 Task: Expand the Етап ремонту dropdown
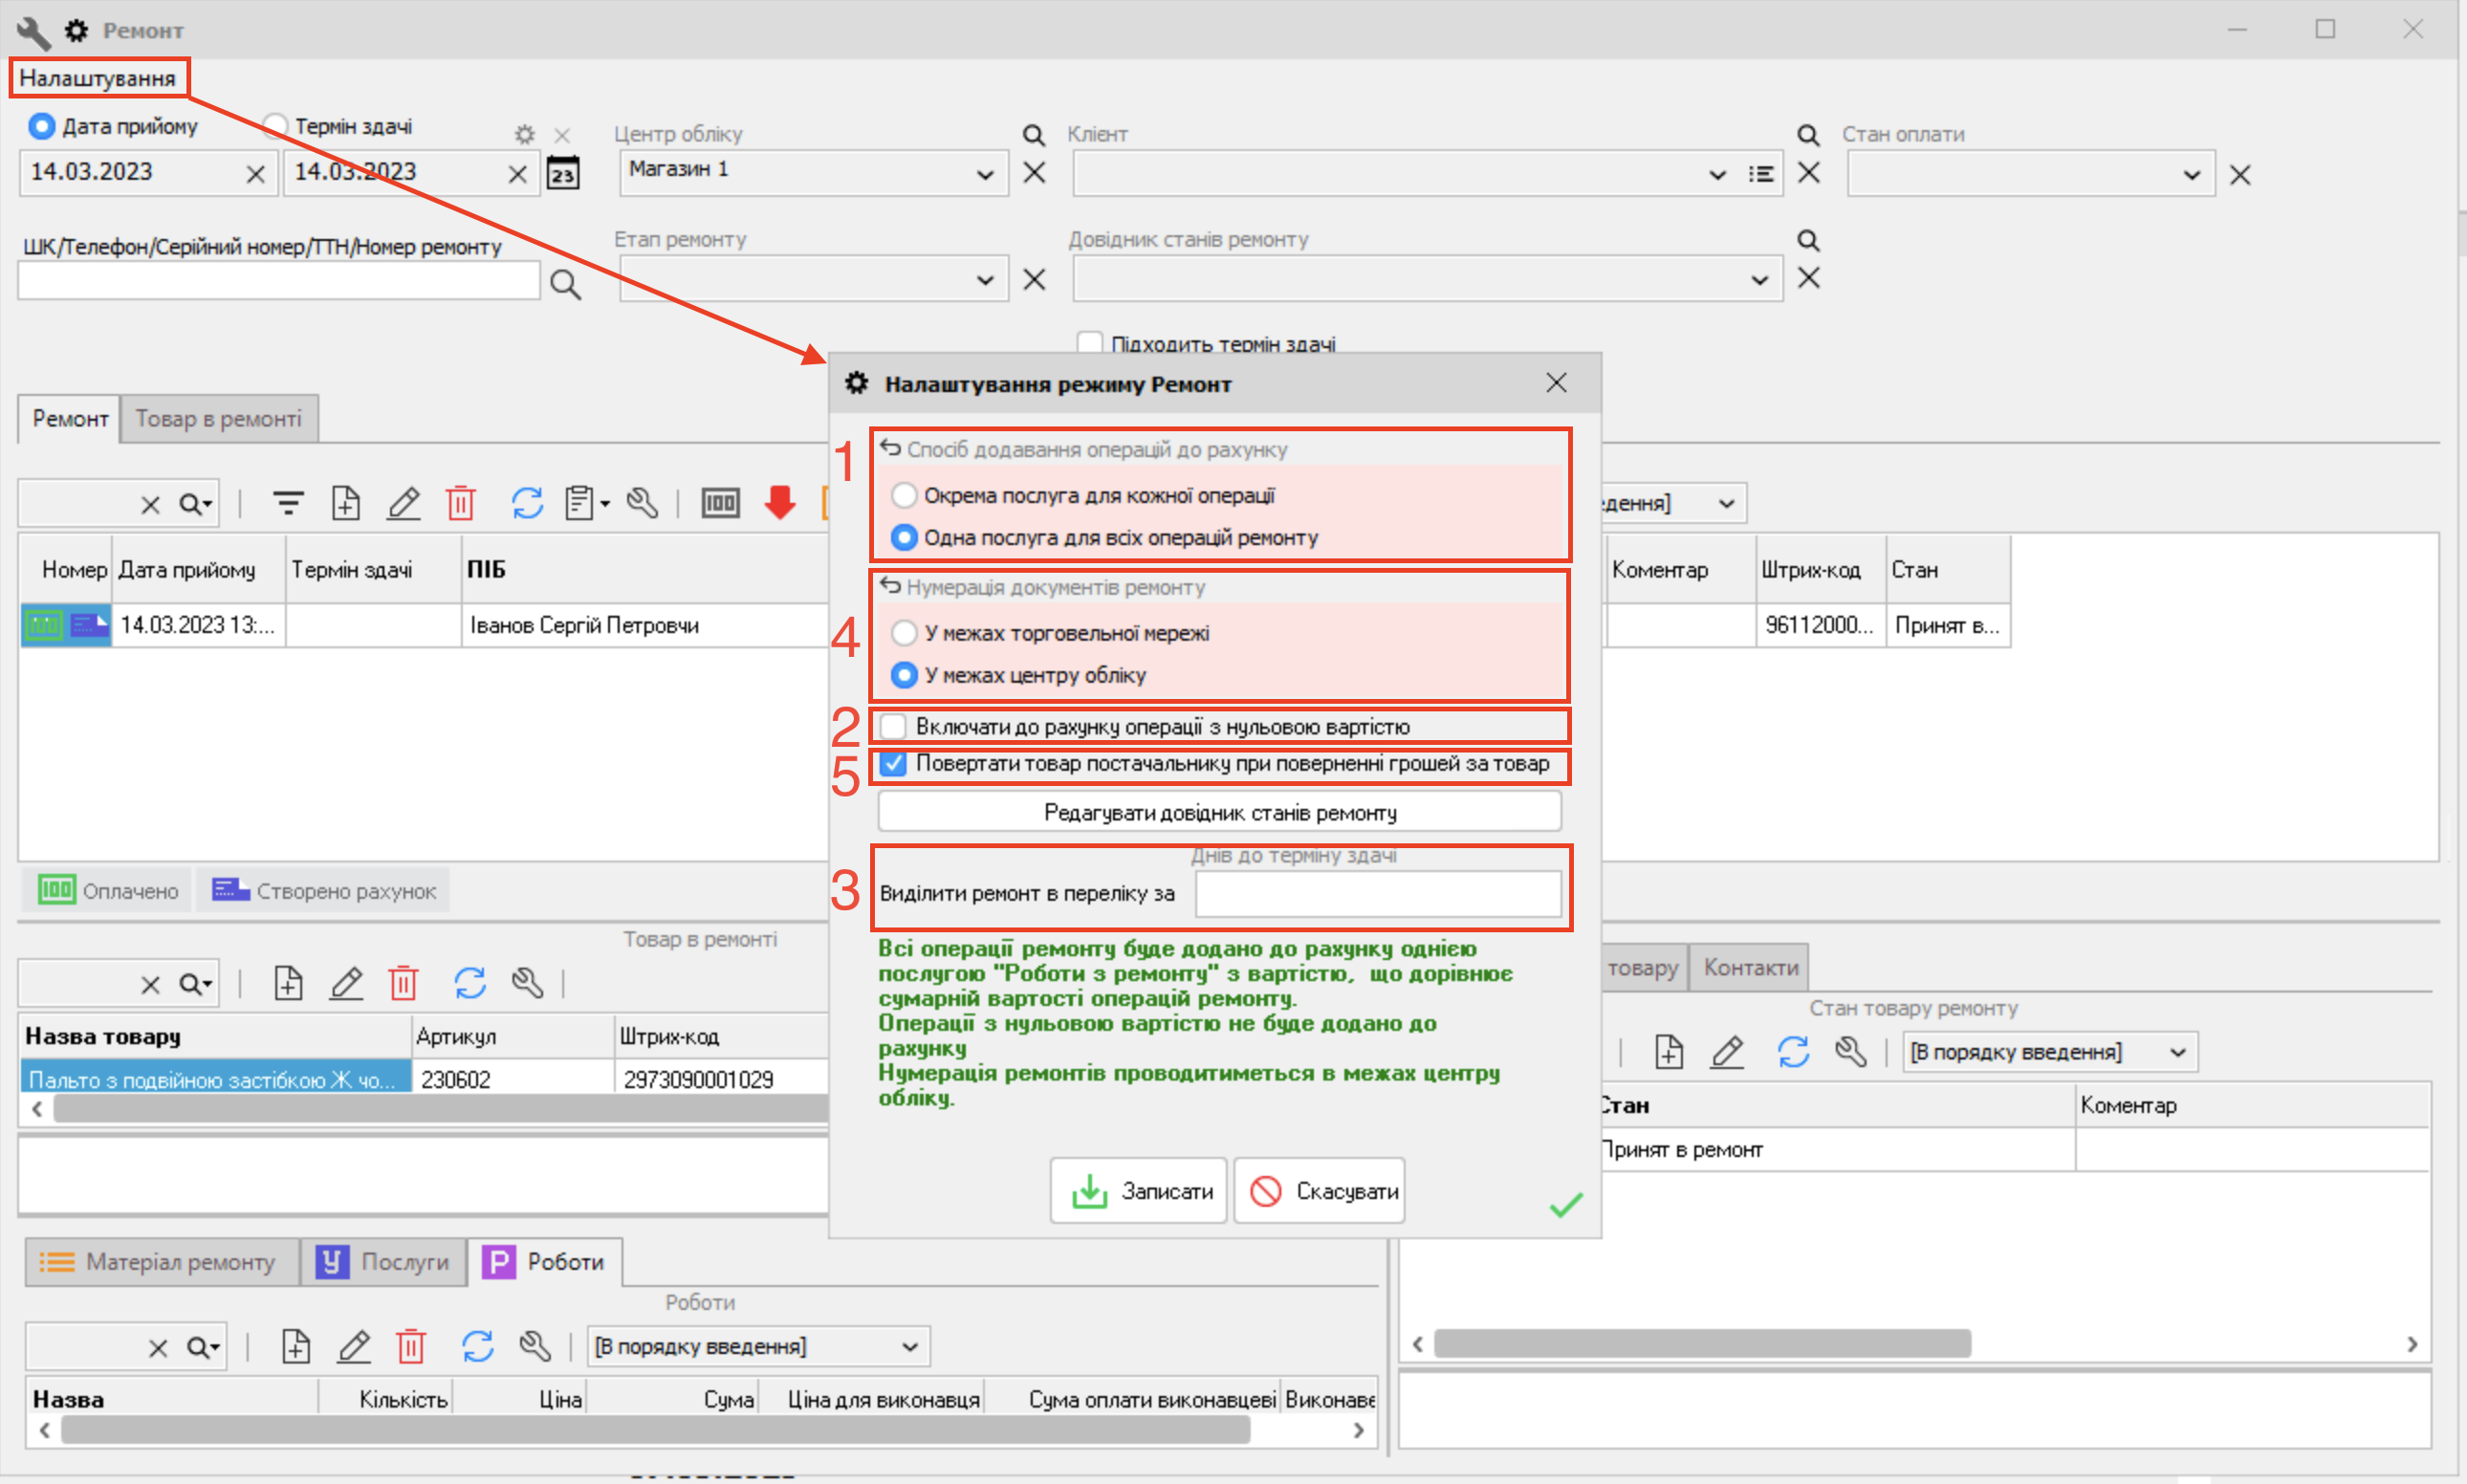coord(984,280)
